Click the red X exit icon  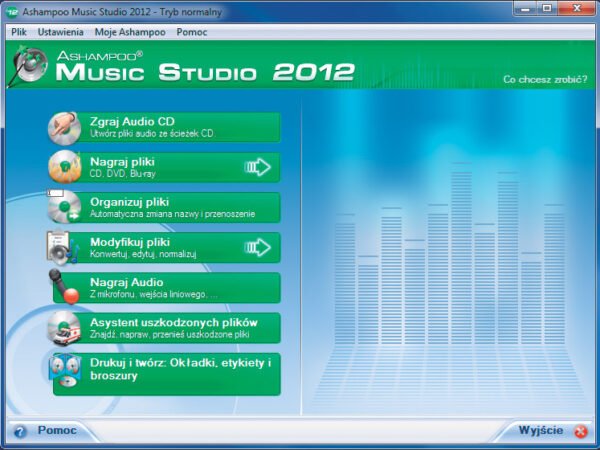click(581, 432)
